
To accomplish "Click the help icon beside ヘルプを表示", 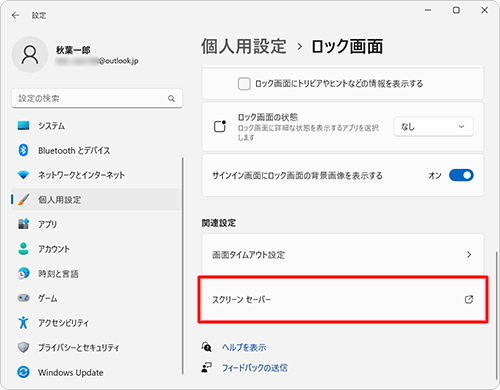I will coord(206,347).
